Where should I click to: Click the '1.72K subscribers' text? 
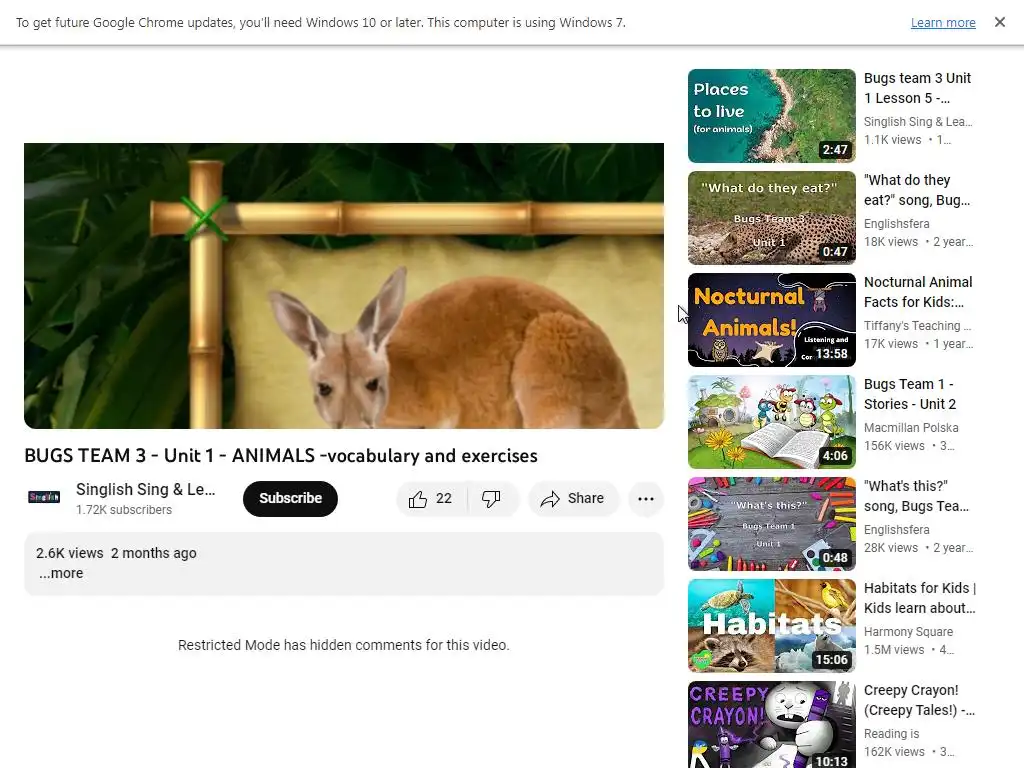[x=124, y=510]
